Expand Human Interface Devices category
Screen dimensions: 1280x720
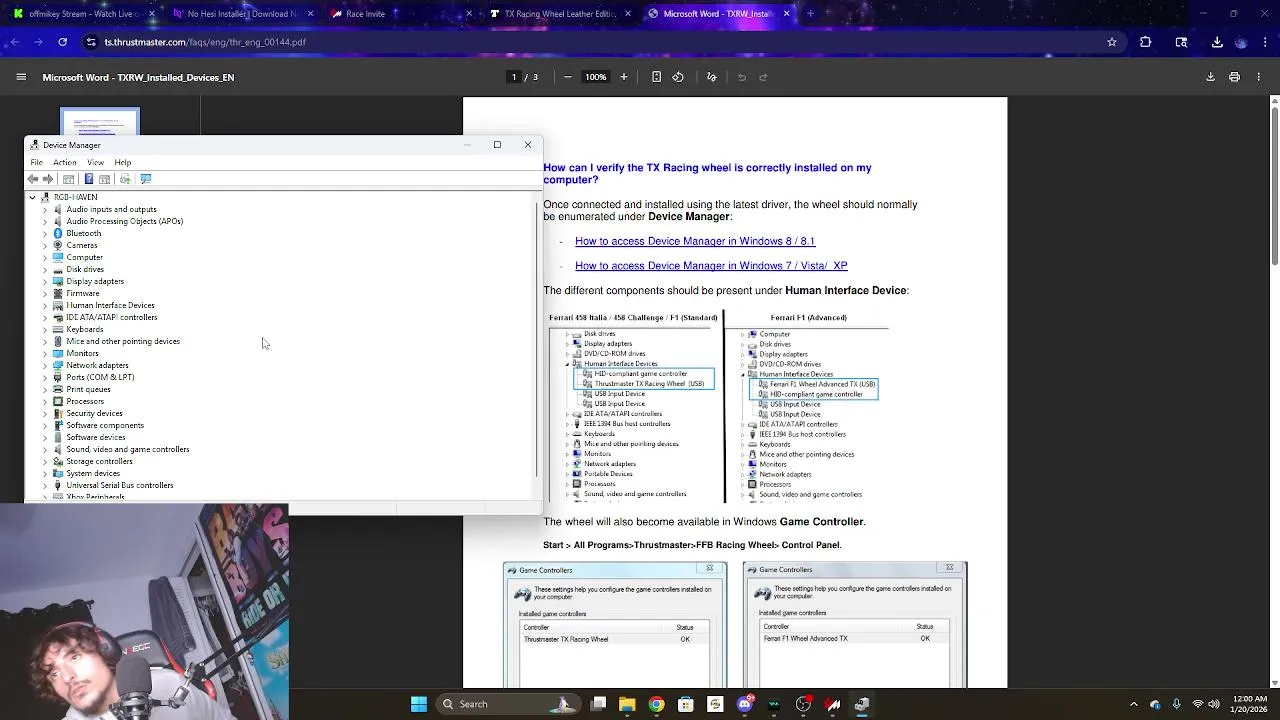pos(45,305)
